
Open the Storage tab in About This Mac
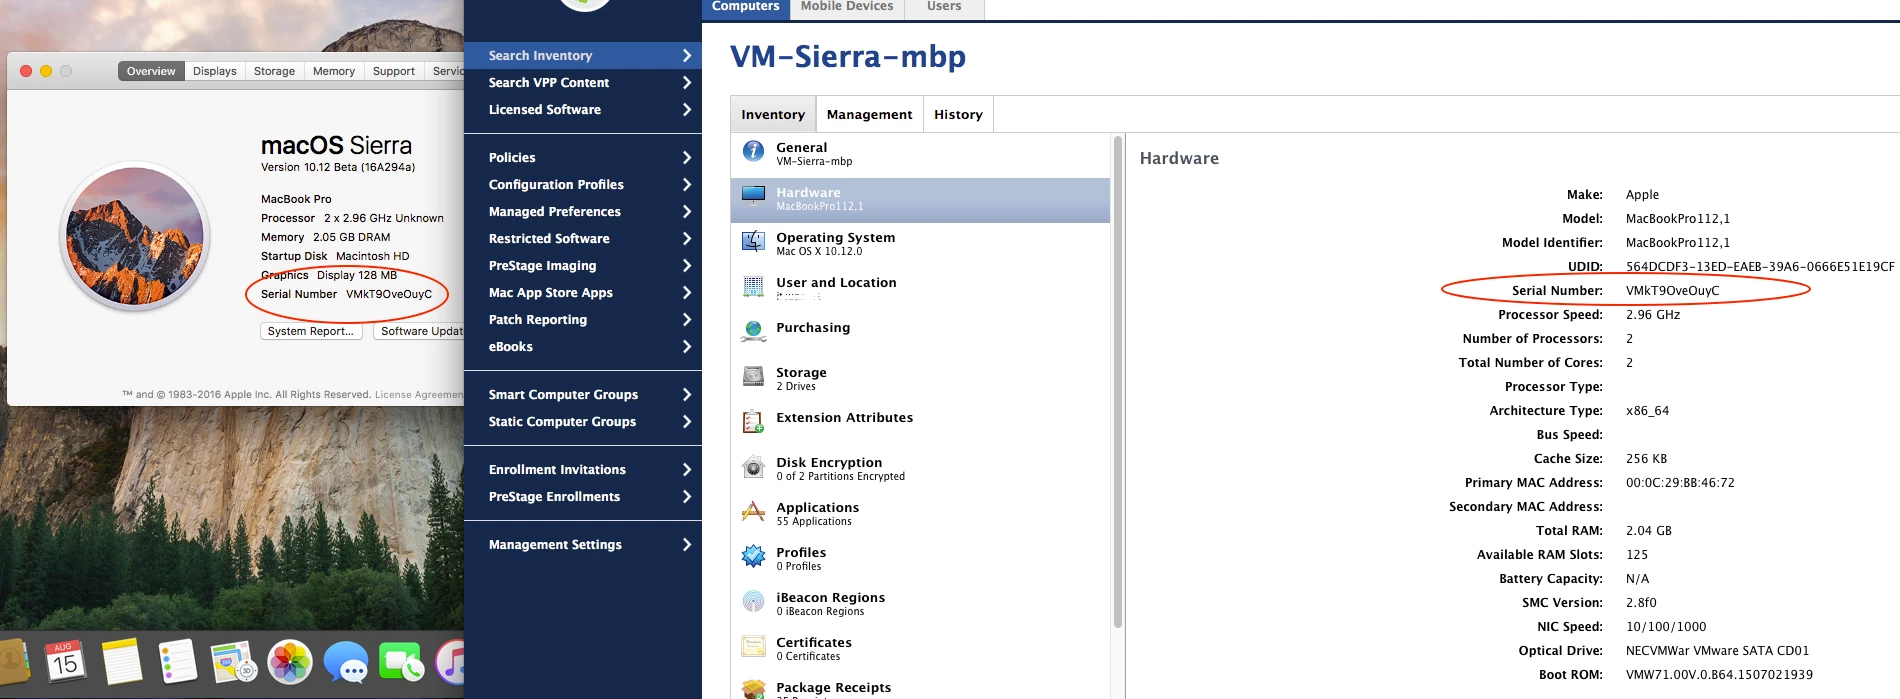click(274, 71)
